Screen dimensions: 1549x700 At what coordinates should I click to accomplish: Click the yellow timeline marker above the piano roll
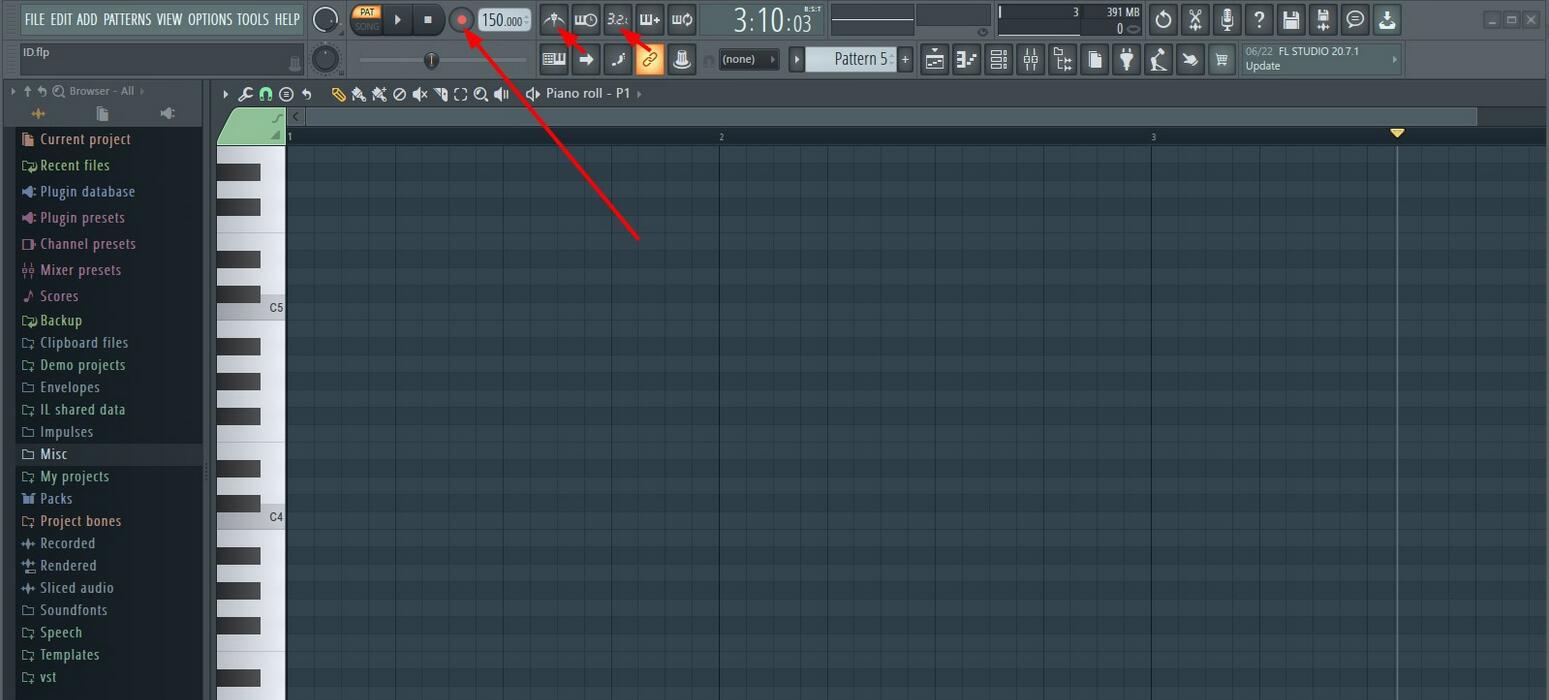[x=1396, y=133]
